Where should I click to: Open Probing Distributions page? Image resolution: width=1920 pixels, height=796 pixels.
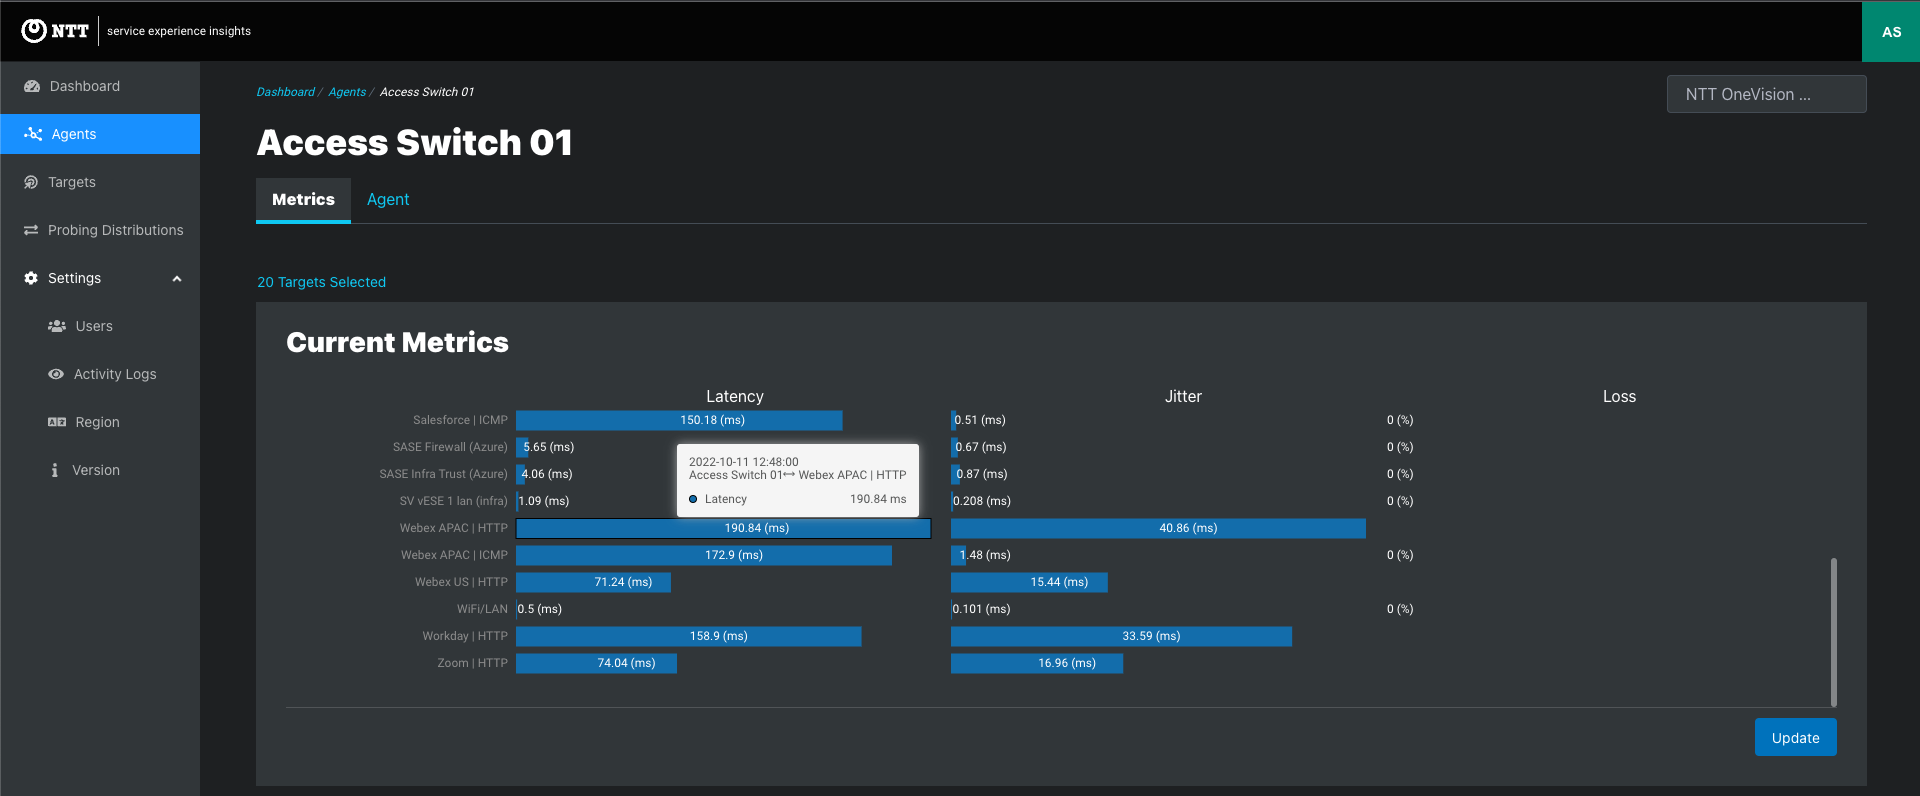[x=100, y=230]
